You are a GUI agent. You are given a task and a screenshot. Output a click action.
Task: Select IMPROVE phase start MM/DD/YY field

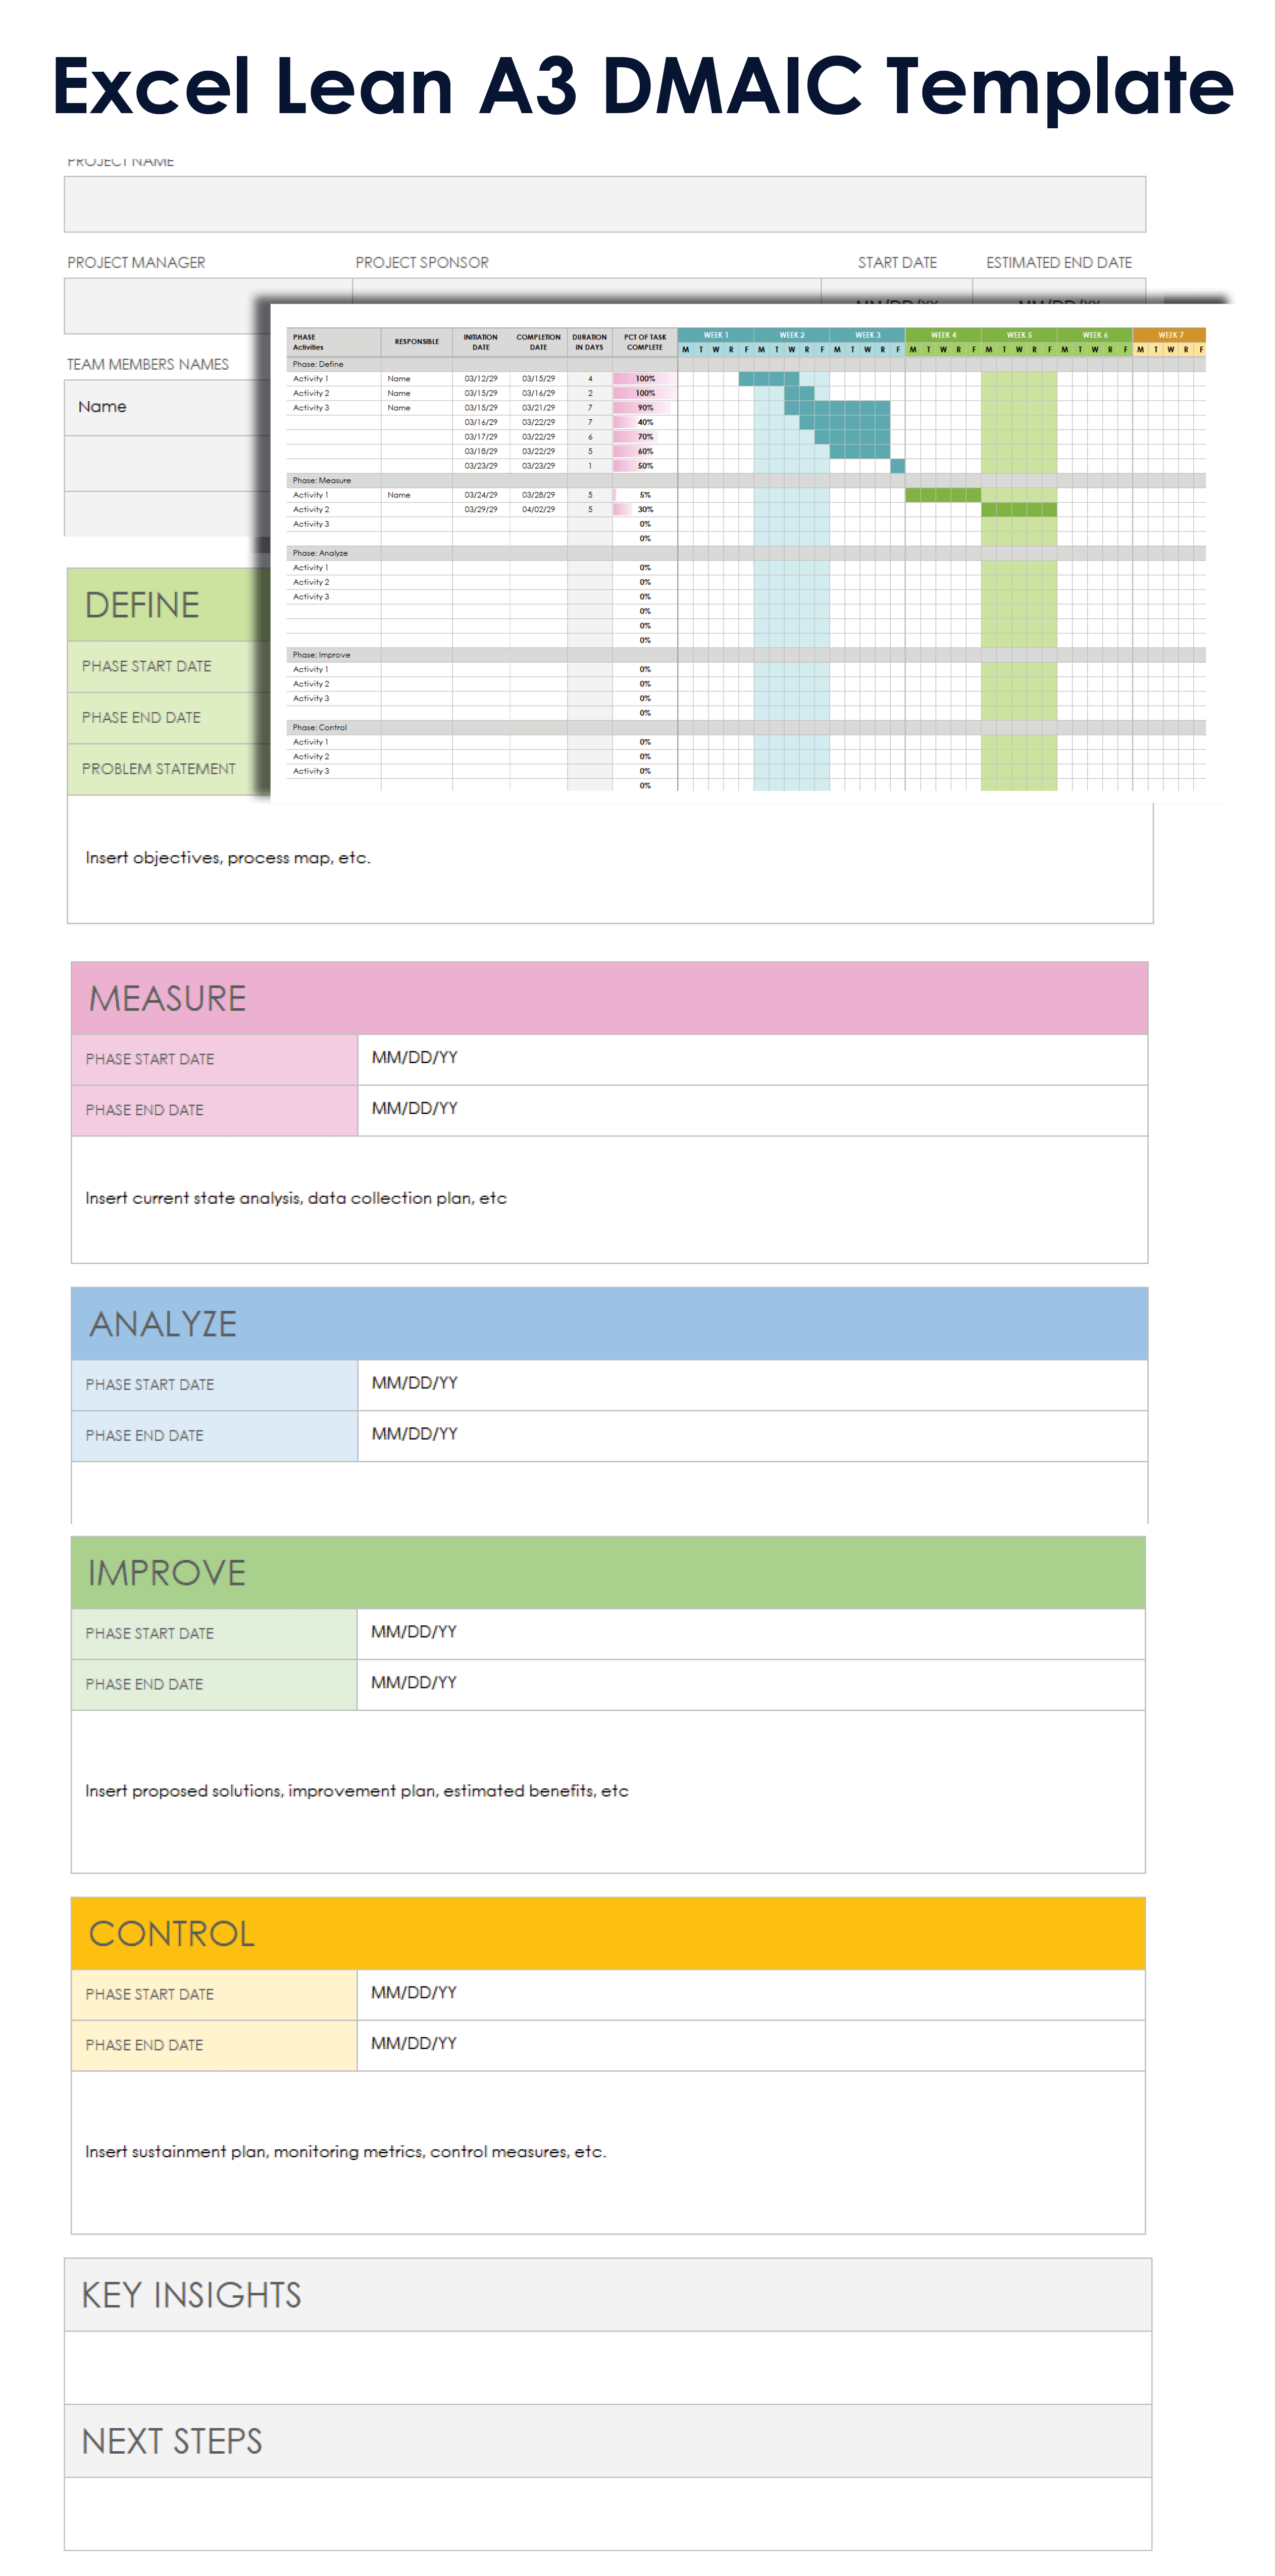(x=751, y=1634)
